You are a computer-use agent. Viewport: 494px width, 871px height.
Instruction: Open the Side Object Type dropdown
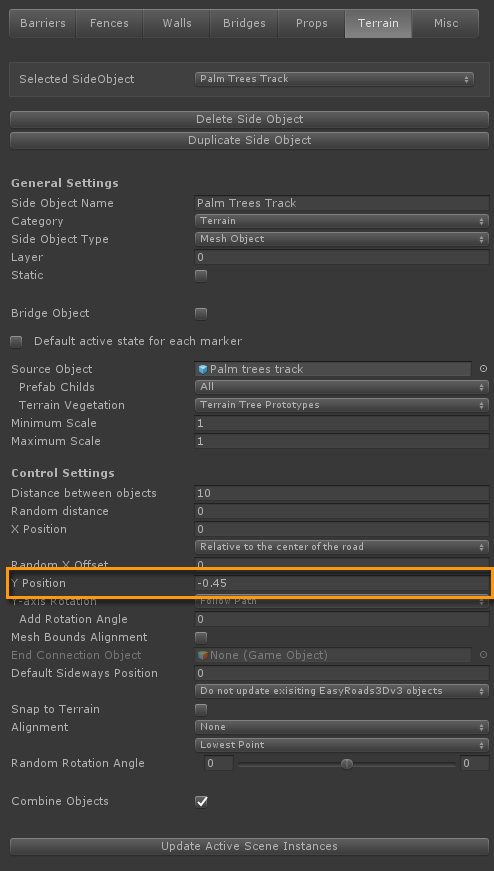pos(342,239)
